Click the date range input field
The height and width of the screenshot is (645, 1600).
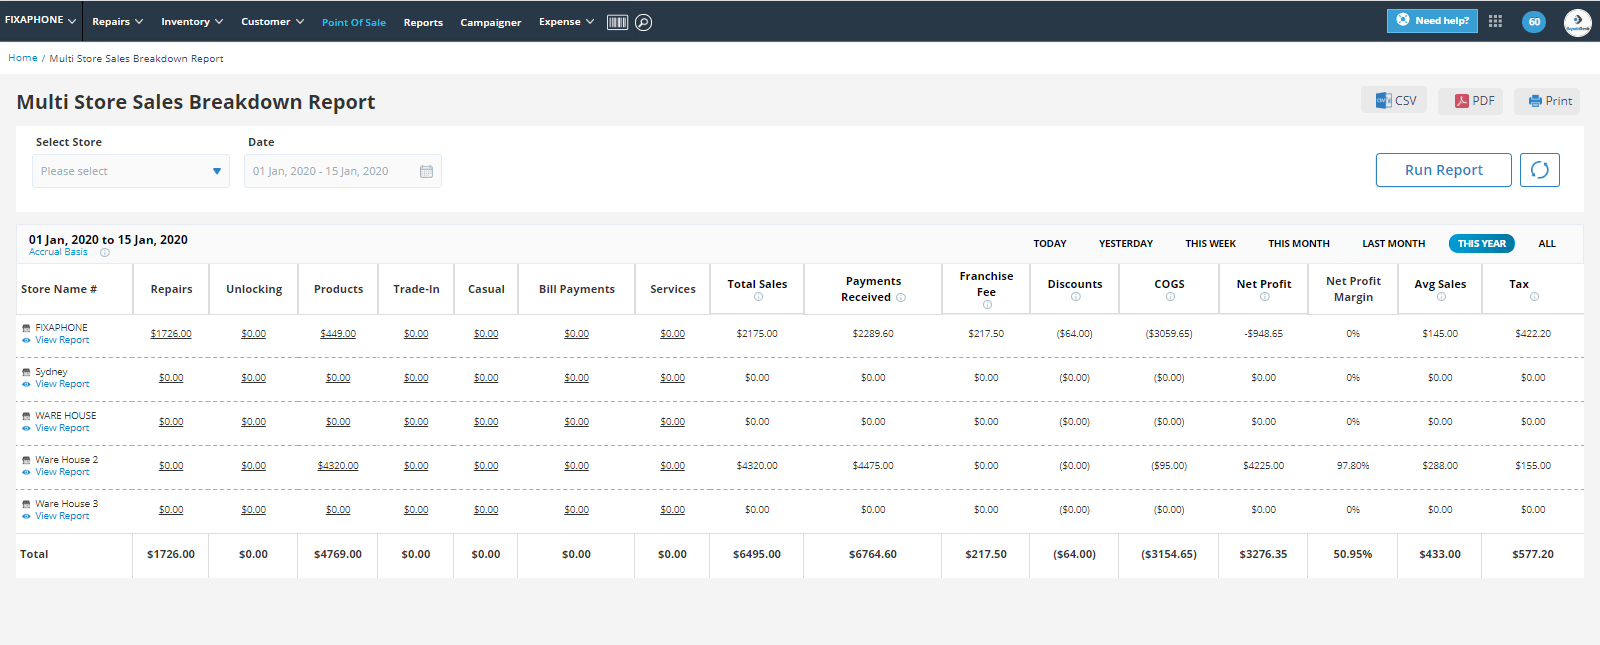click(343, 171)
